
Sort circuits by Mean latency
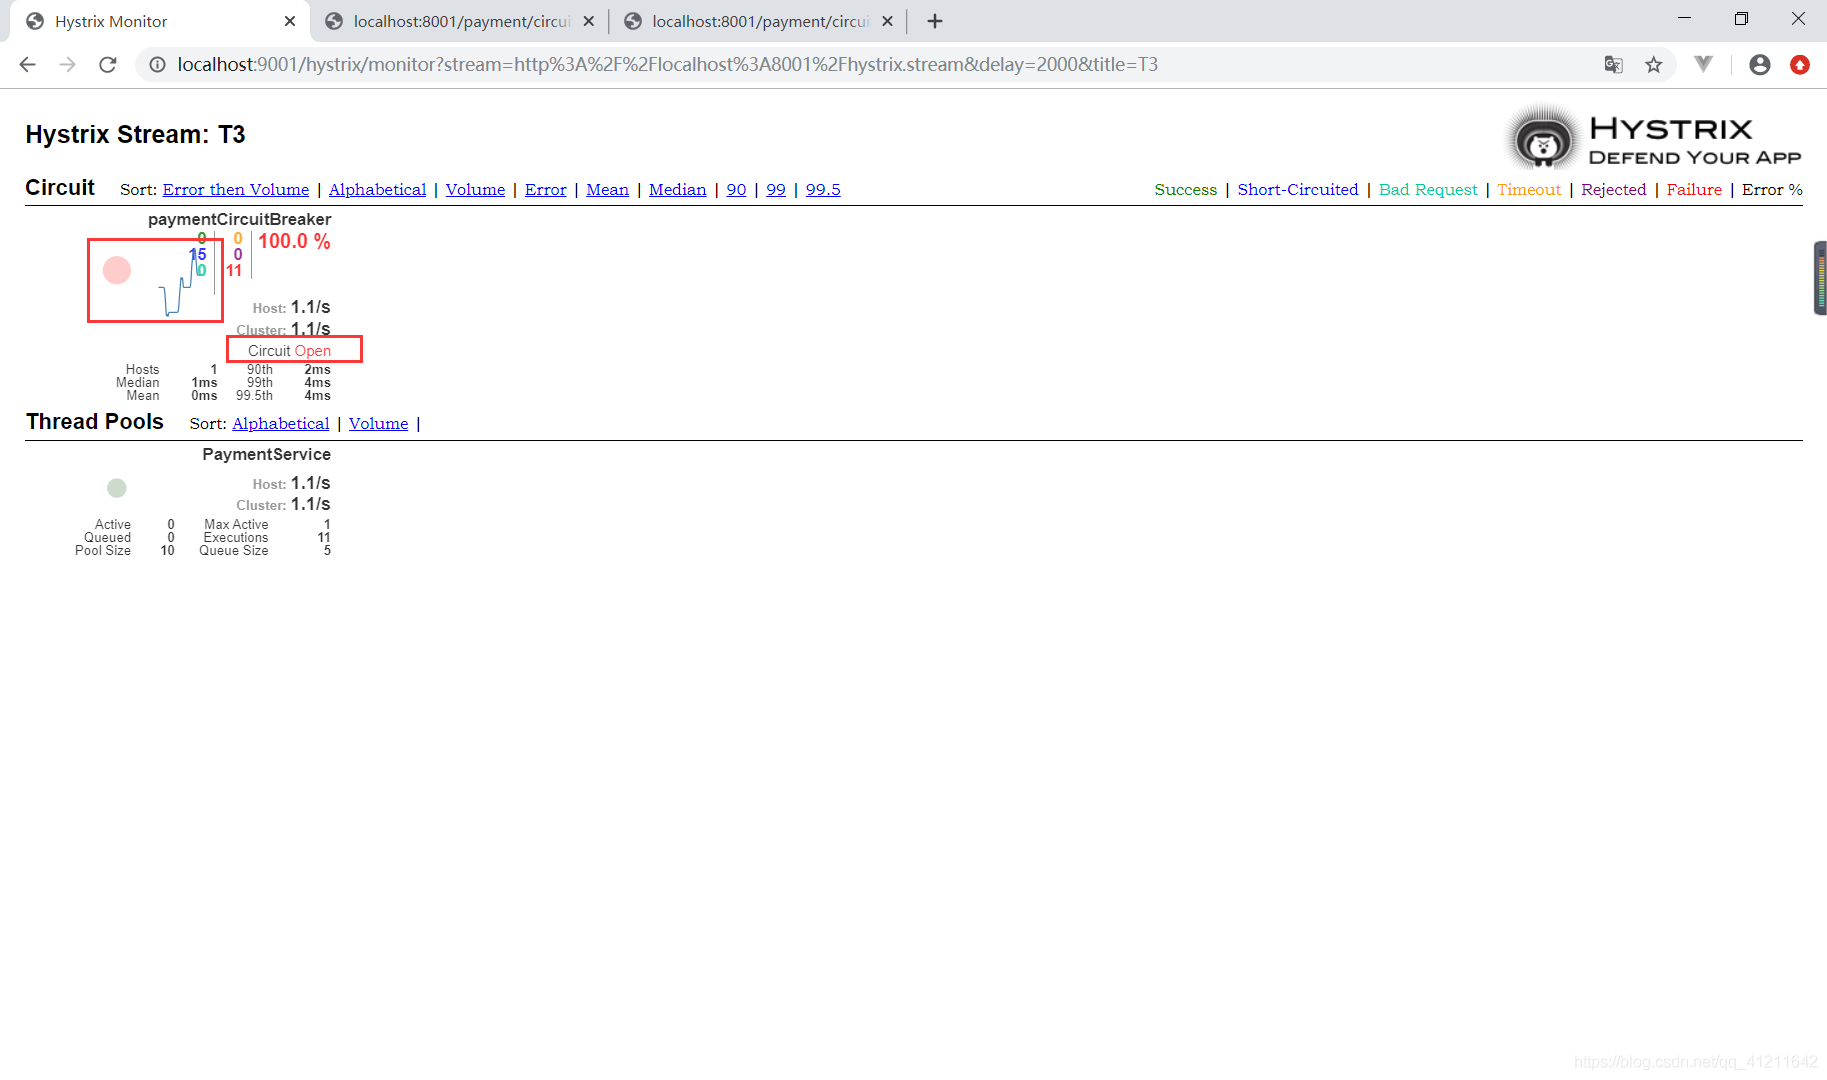(607, 190)
